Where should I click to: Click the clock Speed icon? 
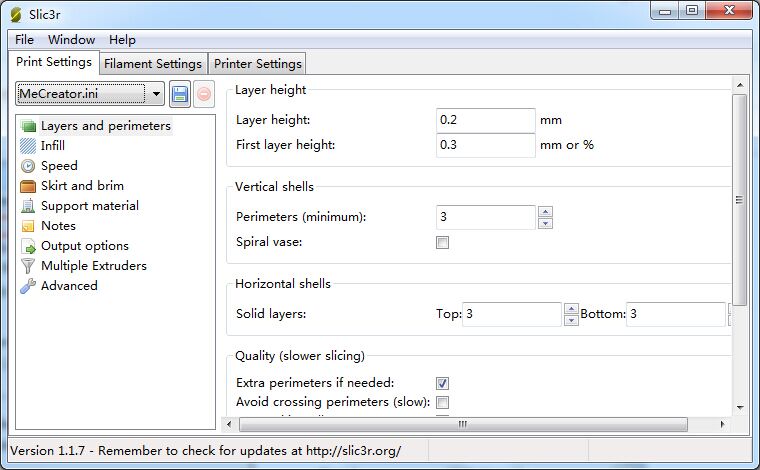[x=28, y=166]
